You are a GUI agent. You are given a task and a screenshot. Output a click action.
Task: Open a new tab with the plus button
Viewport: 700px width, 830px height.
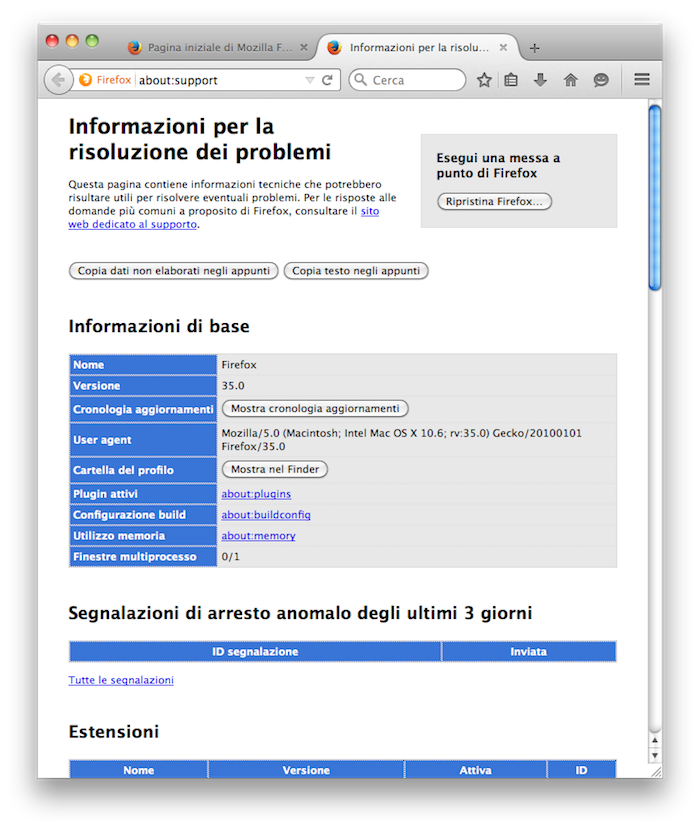[x=535, y=48]
